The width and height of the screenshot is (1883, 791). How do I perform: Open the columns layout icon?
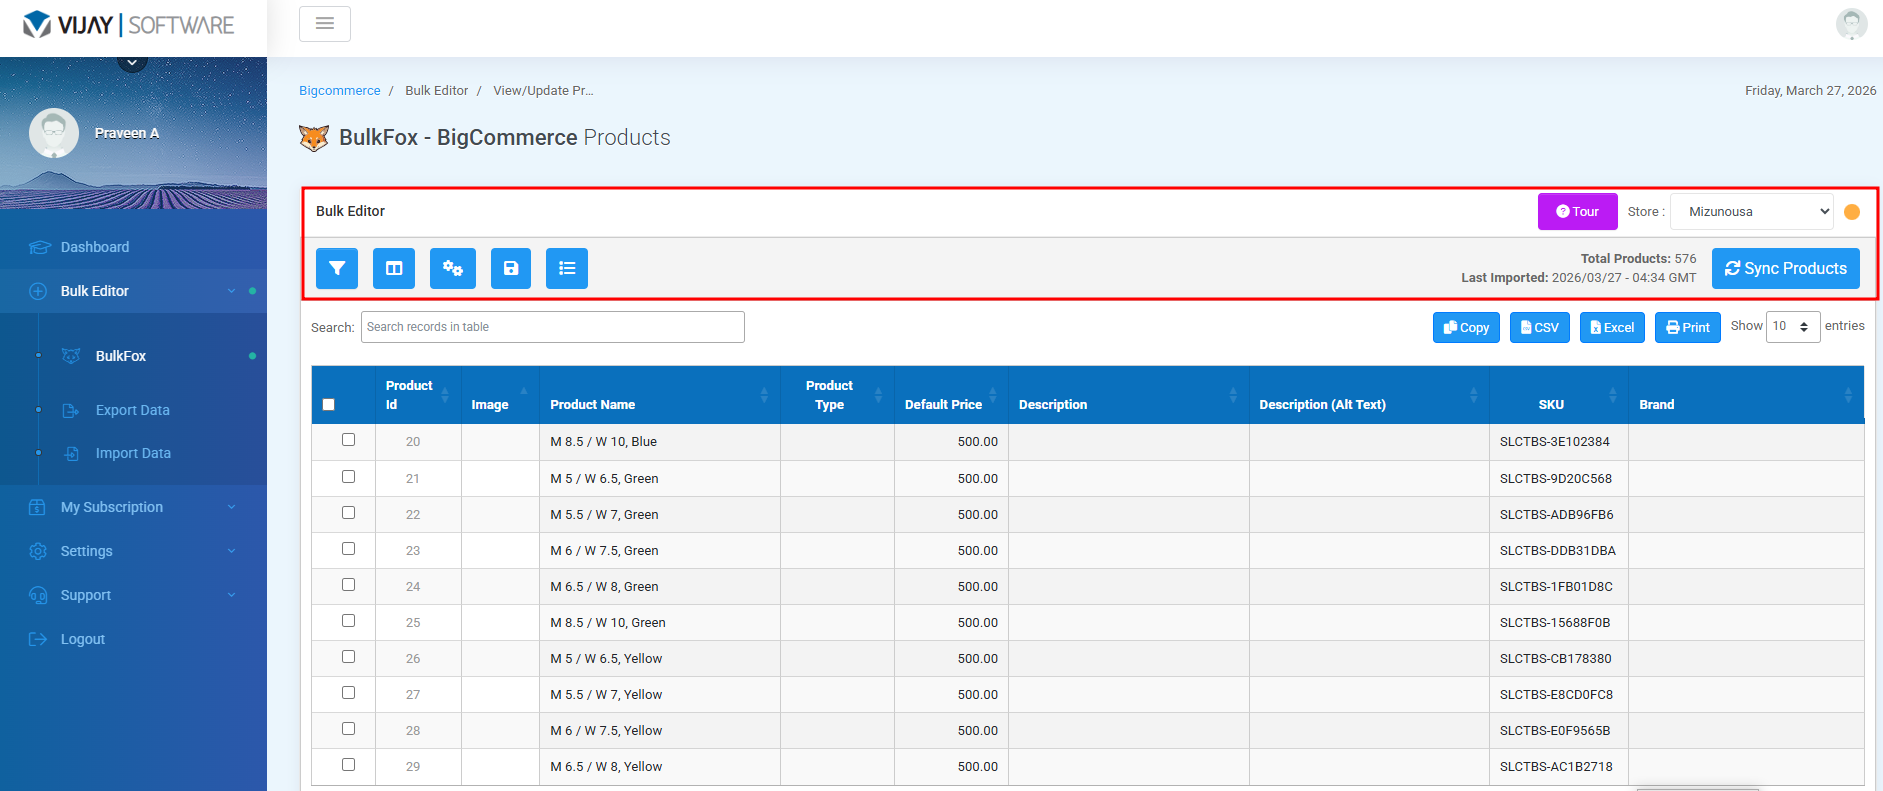coord(394,268)
